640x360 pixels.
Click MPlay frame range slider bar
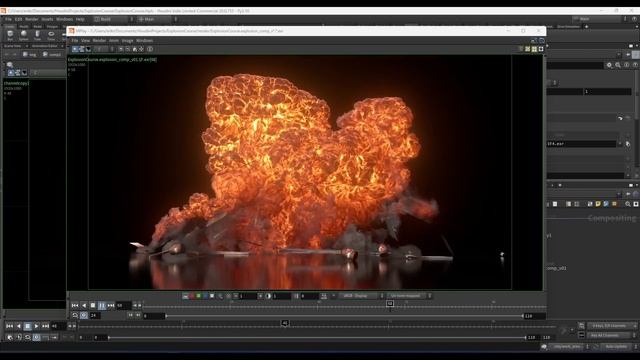pyautogui.click(x=344, y=316)
